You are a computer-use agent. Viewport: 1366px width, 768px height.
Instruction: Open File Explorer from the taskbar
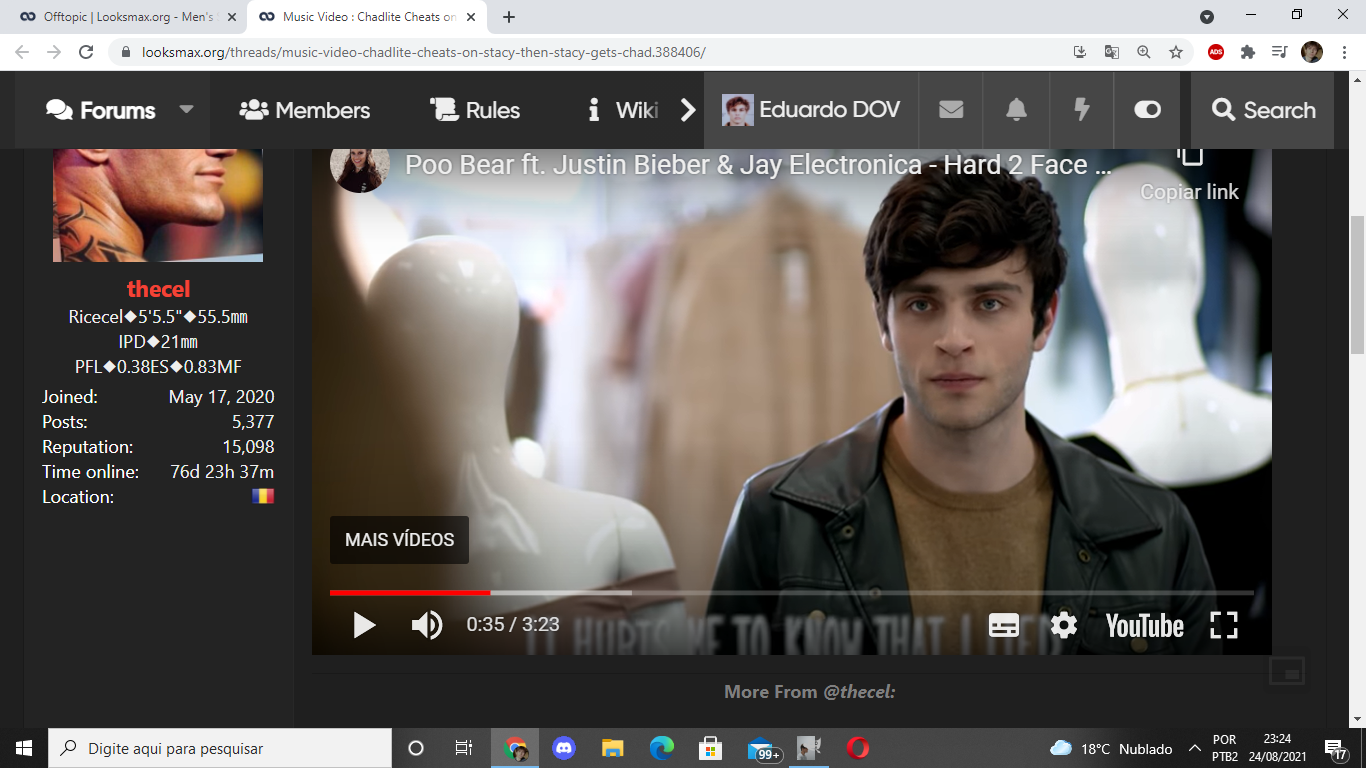(x=612, y=748)
